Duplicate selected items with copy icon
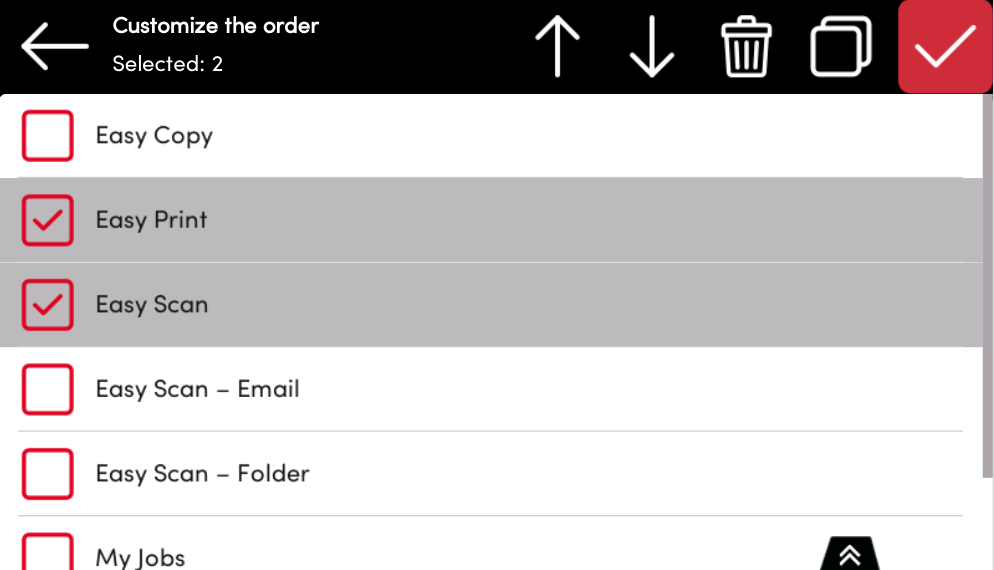Image resolution: width=994 pixels, height=570 pixels. pyautogui.click(x=840, y=47)
